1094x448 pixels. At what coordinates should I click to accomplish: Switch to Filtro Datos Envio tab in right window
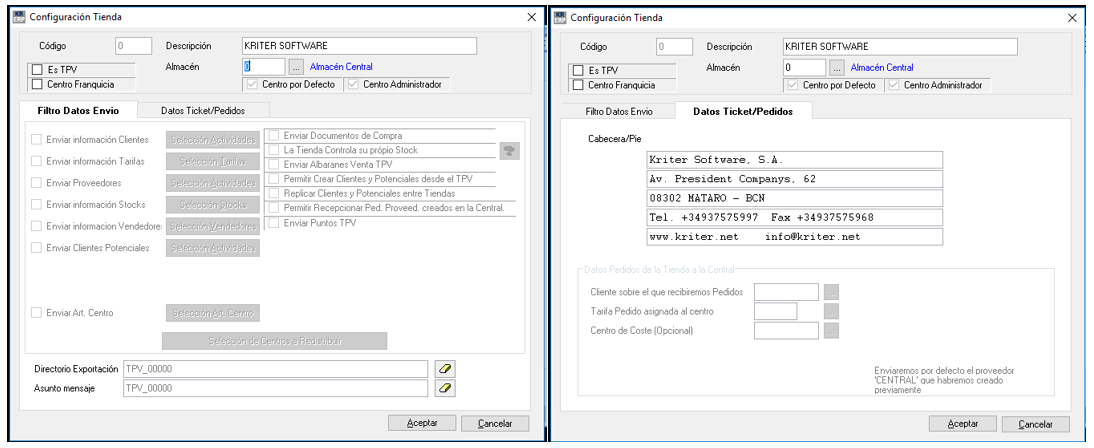click(618, 111)
